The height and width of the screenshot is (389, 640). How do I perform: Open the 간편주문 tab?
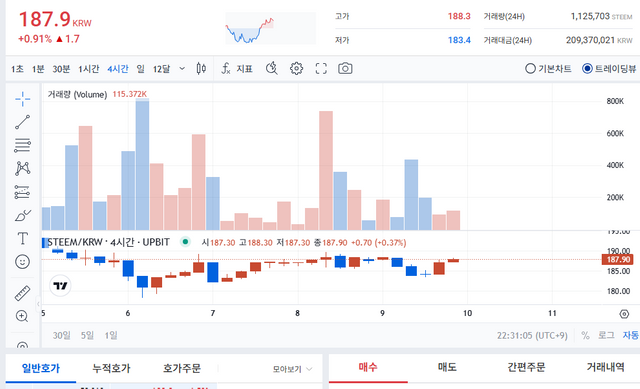tap(526, 368)
